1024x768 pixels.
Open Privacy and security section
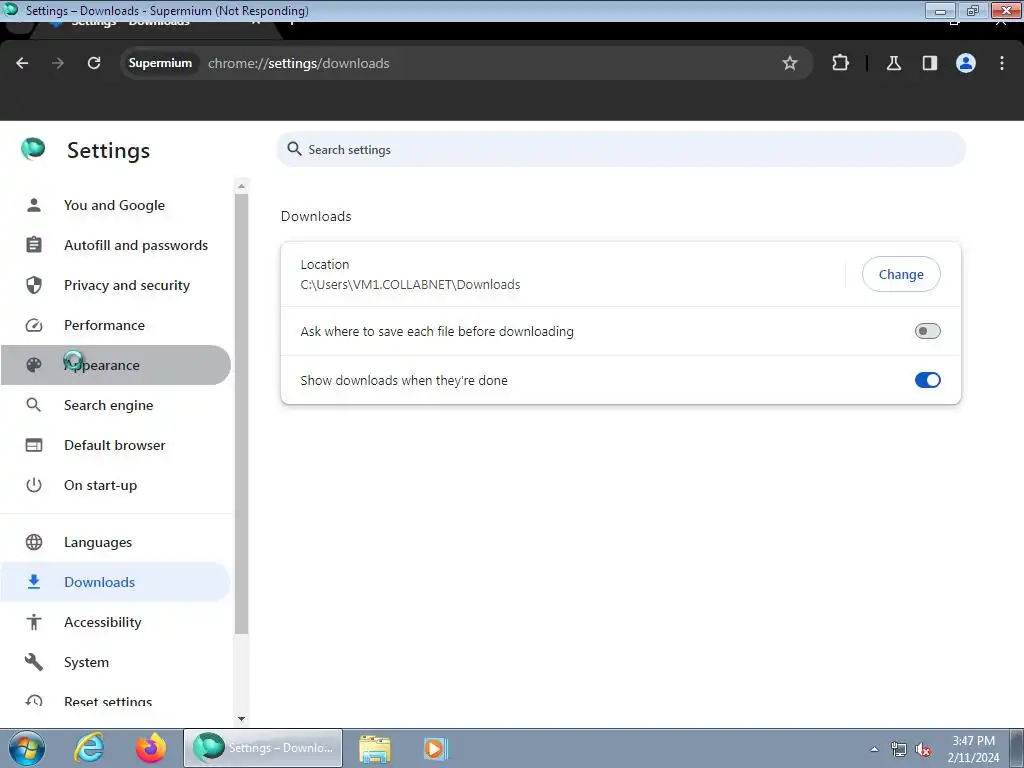[x=115, y=285]
